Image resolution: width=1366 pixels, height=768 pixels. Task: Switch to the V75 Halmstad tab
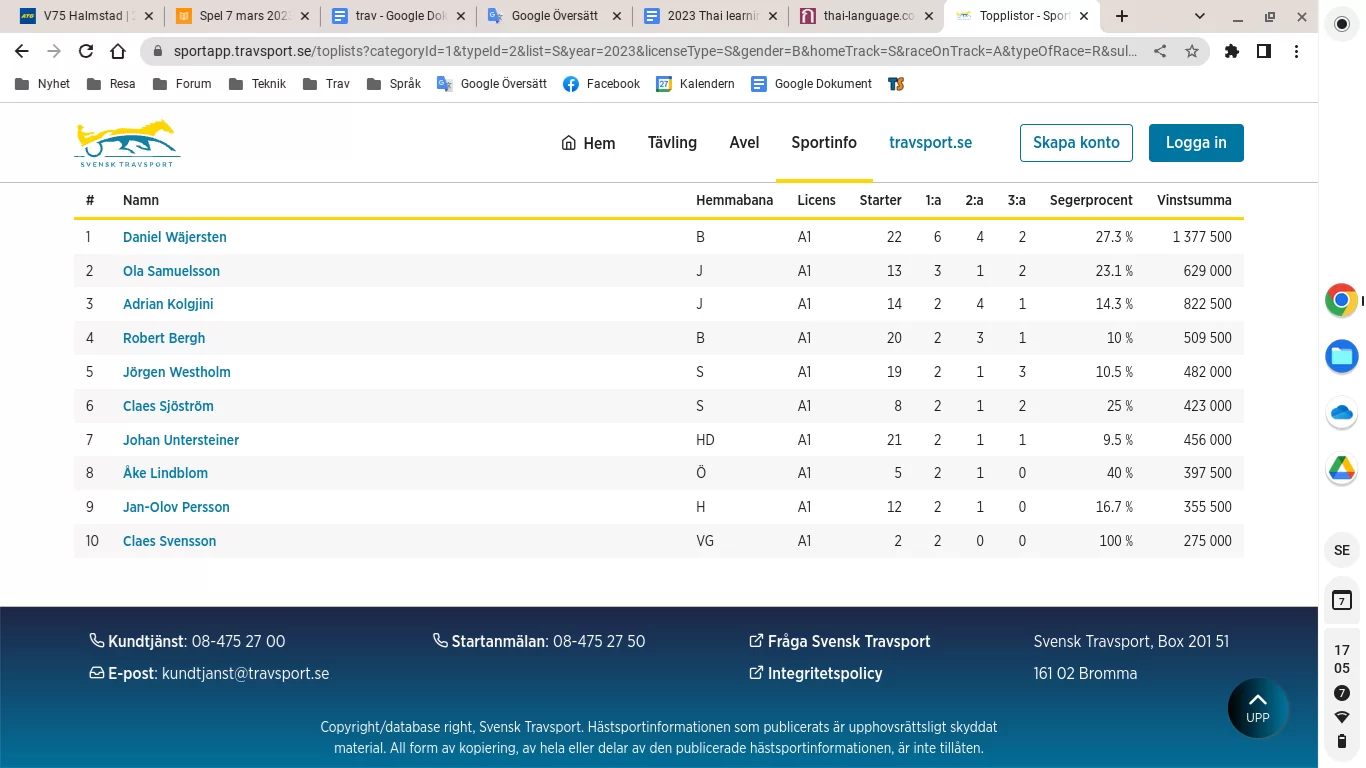[83, 16]
